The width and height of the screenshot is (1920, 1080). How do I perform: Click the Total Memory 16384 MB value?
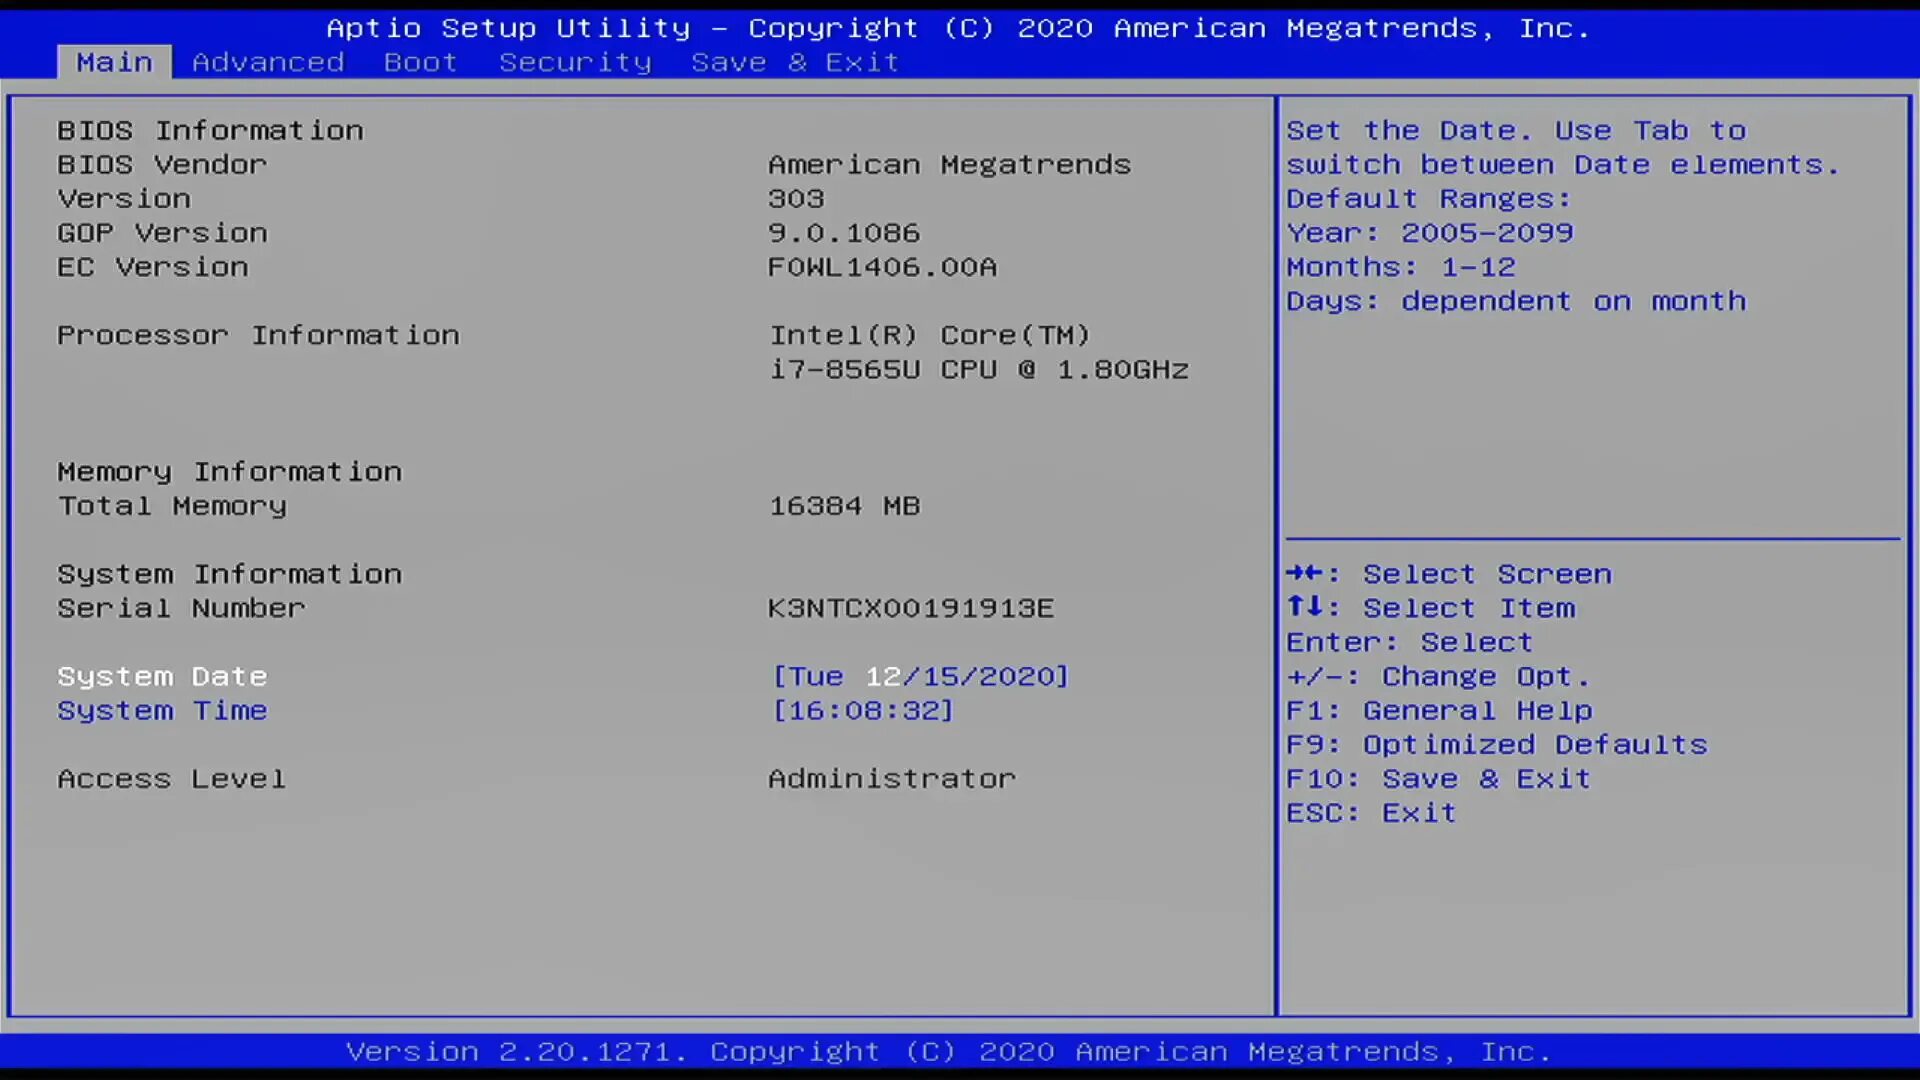click(844, 506)
